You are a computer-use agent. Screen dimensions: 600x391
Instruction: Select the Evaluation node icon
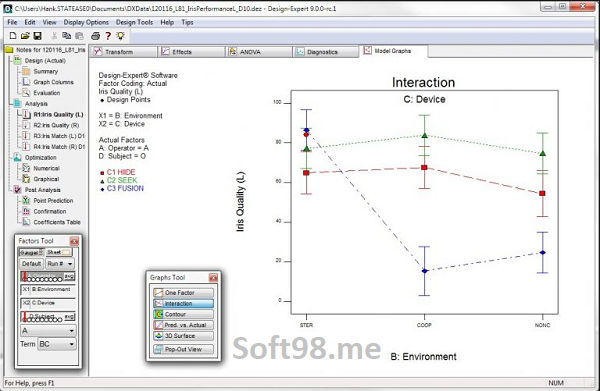(26, 93)
